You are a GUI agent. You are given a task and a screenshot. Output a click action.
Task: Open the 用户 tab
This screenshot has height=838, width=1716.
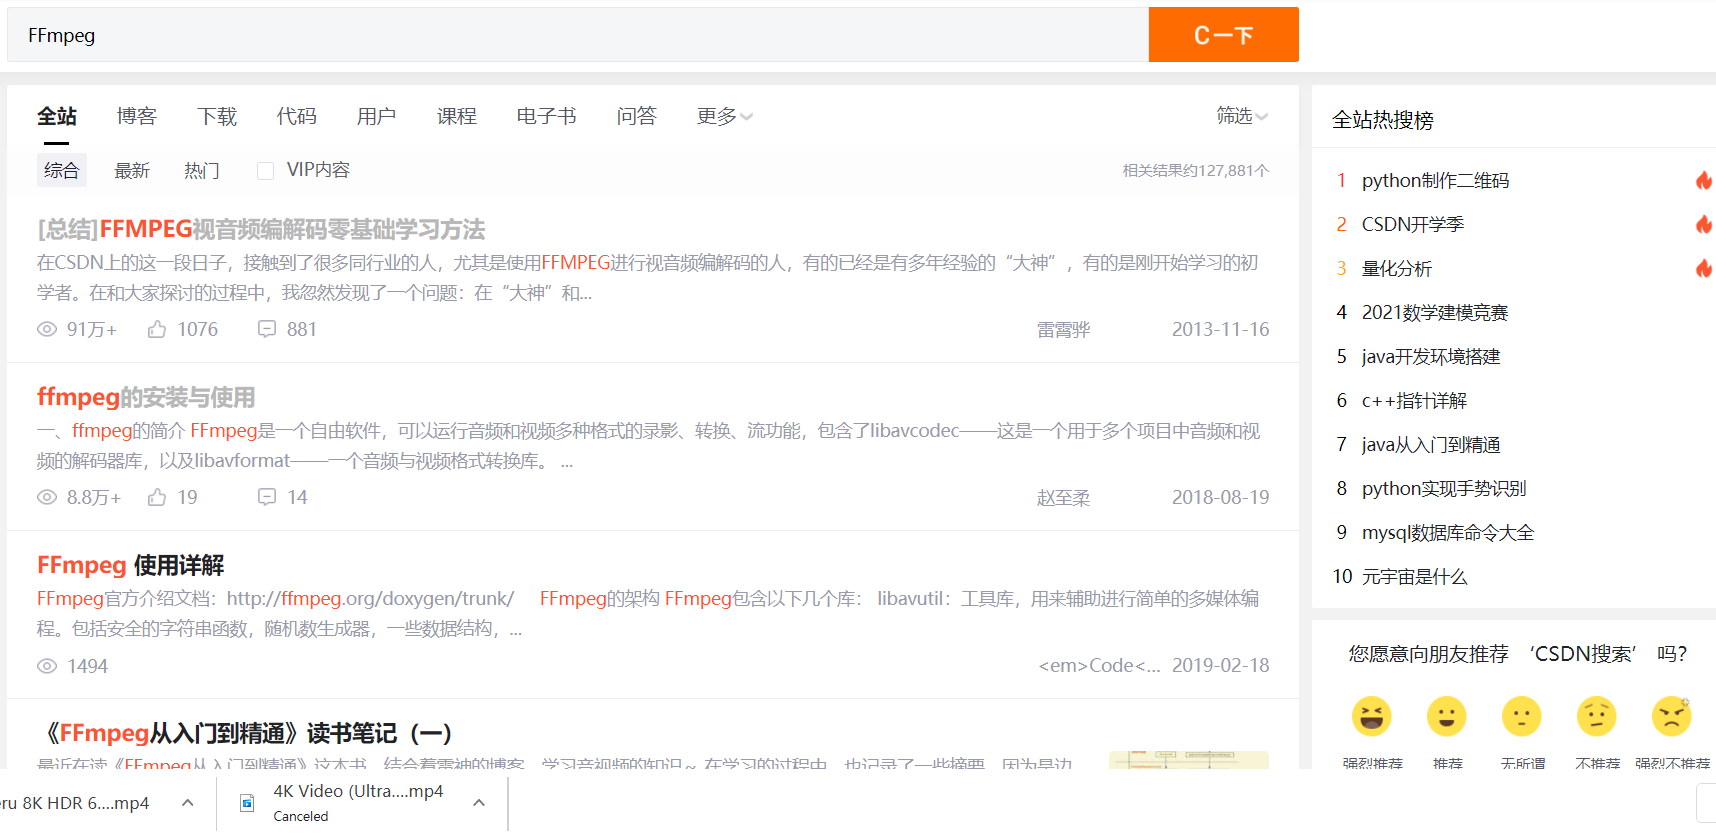pos(377,116)
